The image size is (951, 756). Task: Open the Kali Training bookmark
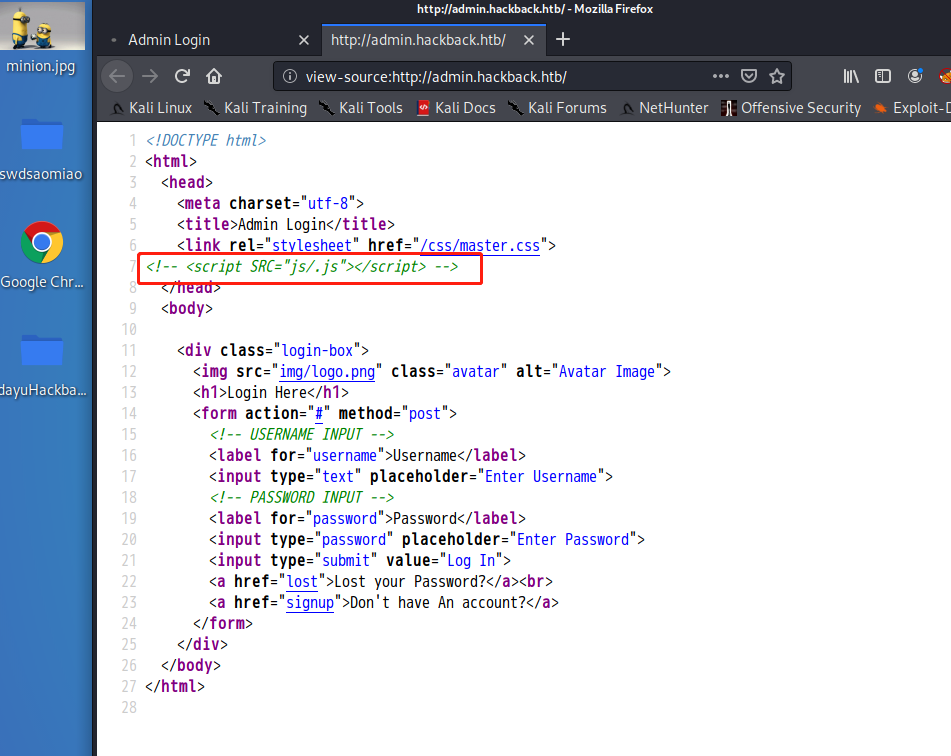256,108
